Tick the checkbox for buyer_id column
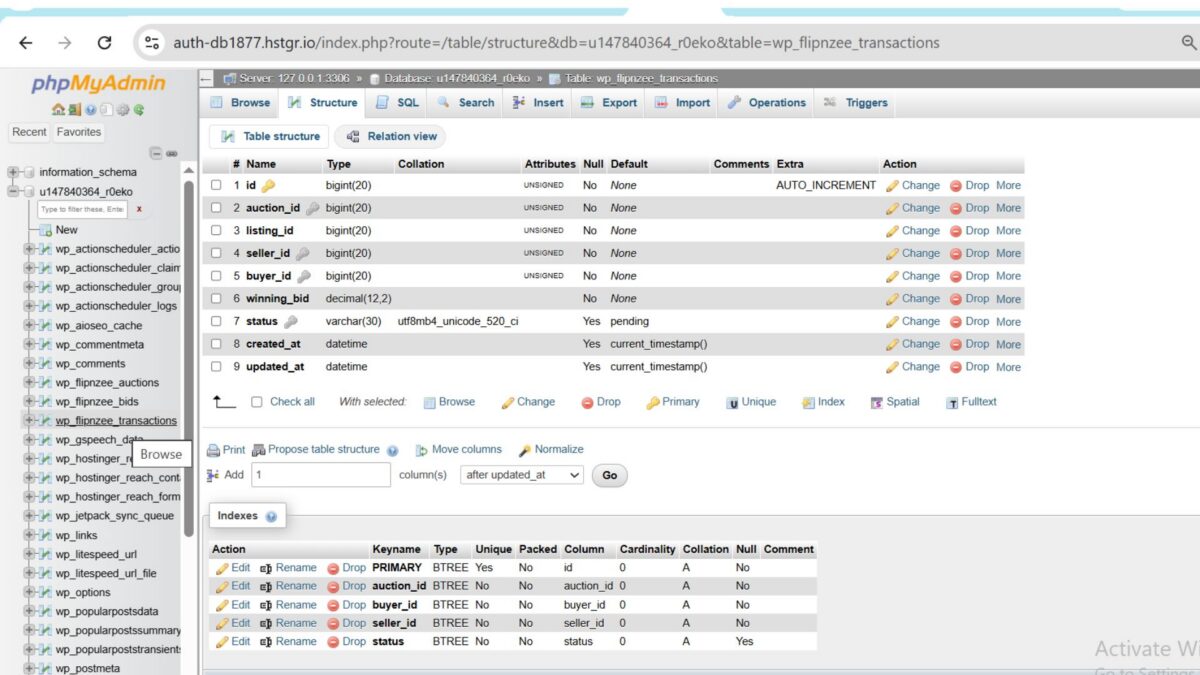The image size is (1200, 675). pyautogui.click(x=216, y=276)
